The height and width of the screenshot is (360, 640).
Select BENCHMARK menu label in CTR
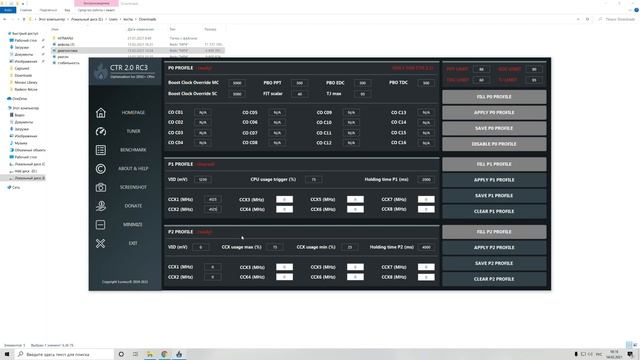point(133,150)
